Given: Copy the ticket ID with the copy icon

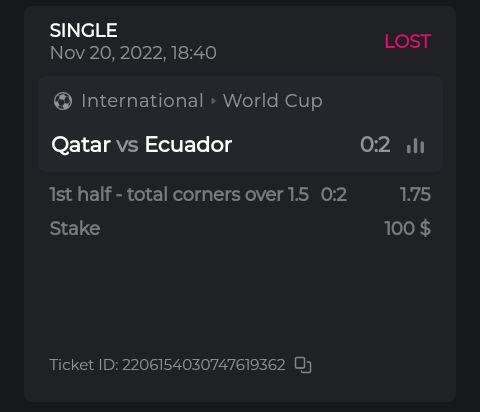Looking at the screenshot, I should click(303, 365).
